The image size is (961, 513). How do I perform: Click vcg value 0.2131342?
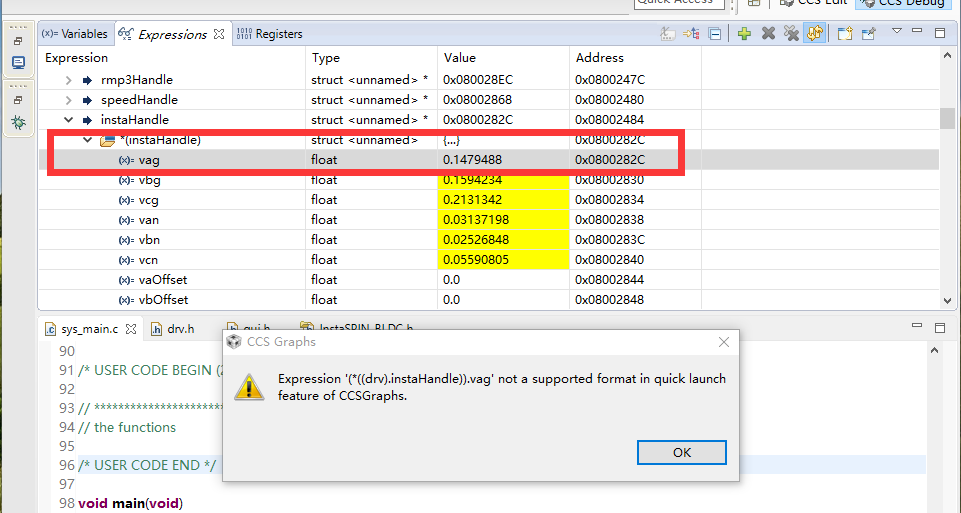coord(472,200)
